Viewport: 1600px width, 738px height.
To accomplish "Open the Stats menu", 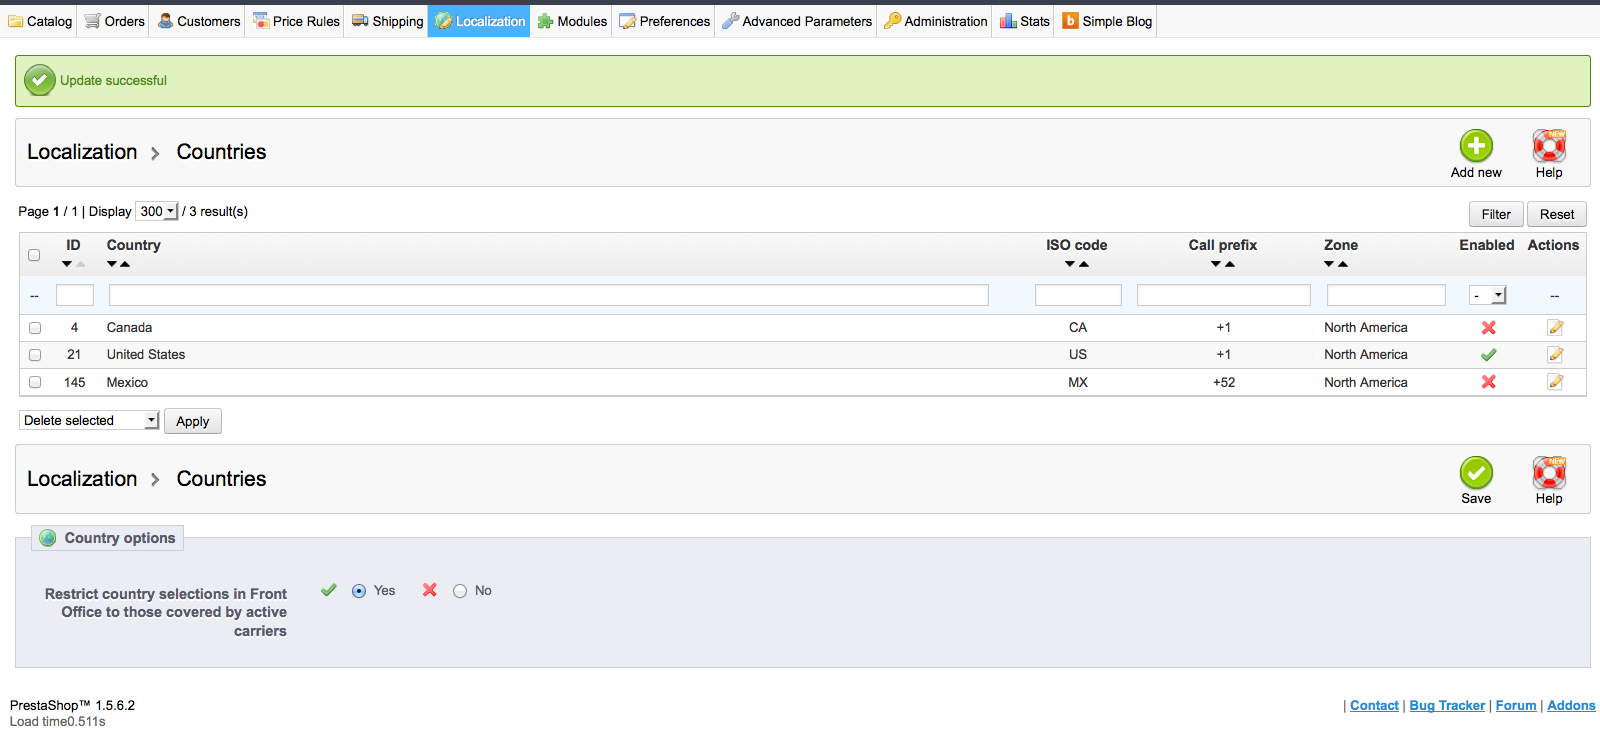I will (x=1025, y=21).
